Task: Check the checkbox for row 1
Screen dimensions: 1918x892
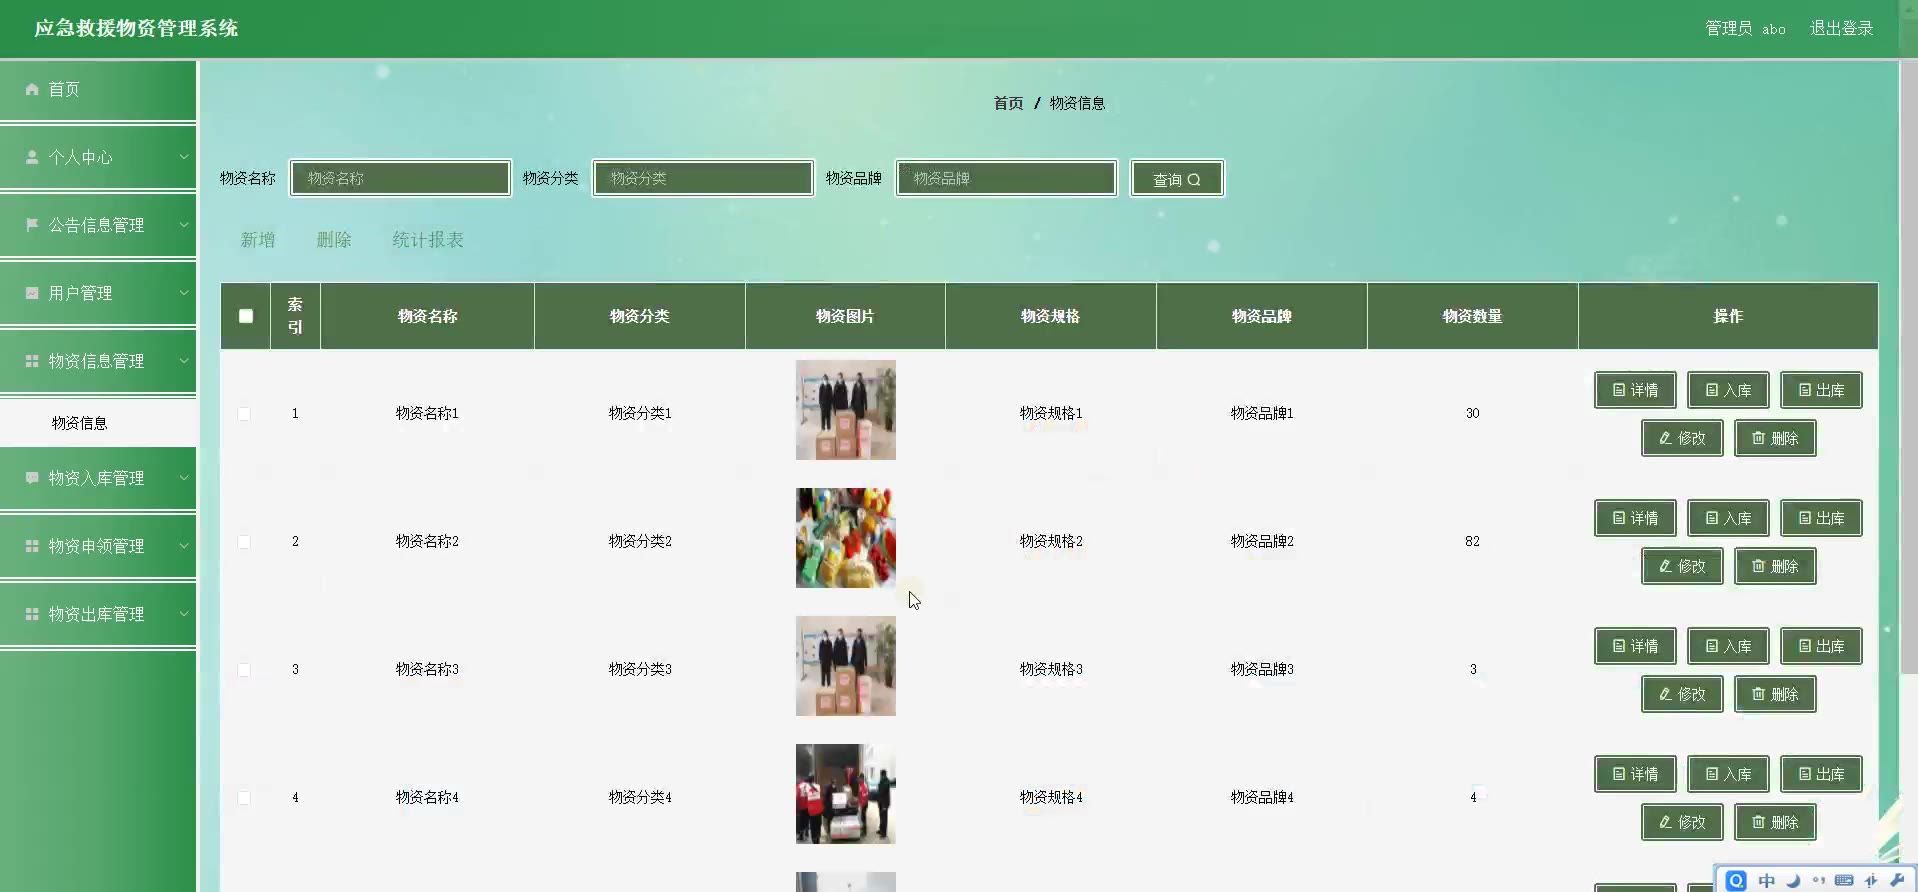Action: point(244,414)
